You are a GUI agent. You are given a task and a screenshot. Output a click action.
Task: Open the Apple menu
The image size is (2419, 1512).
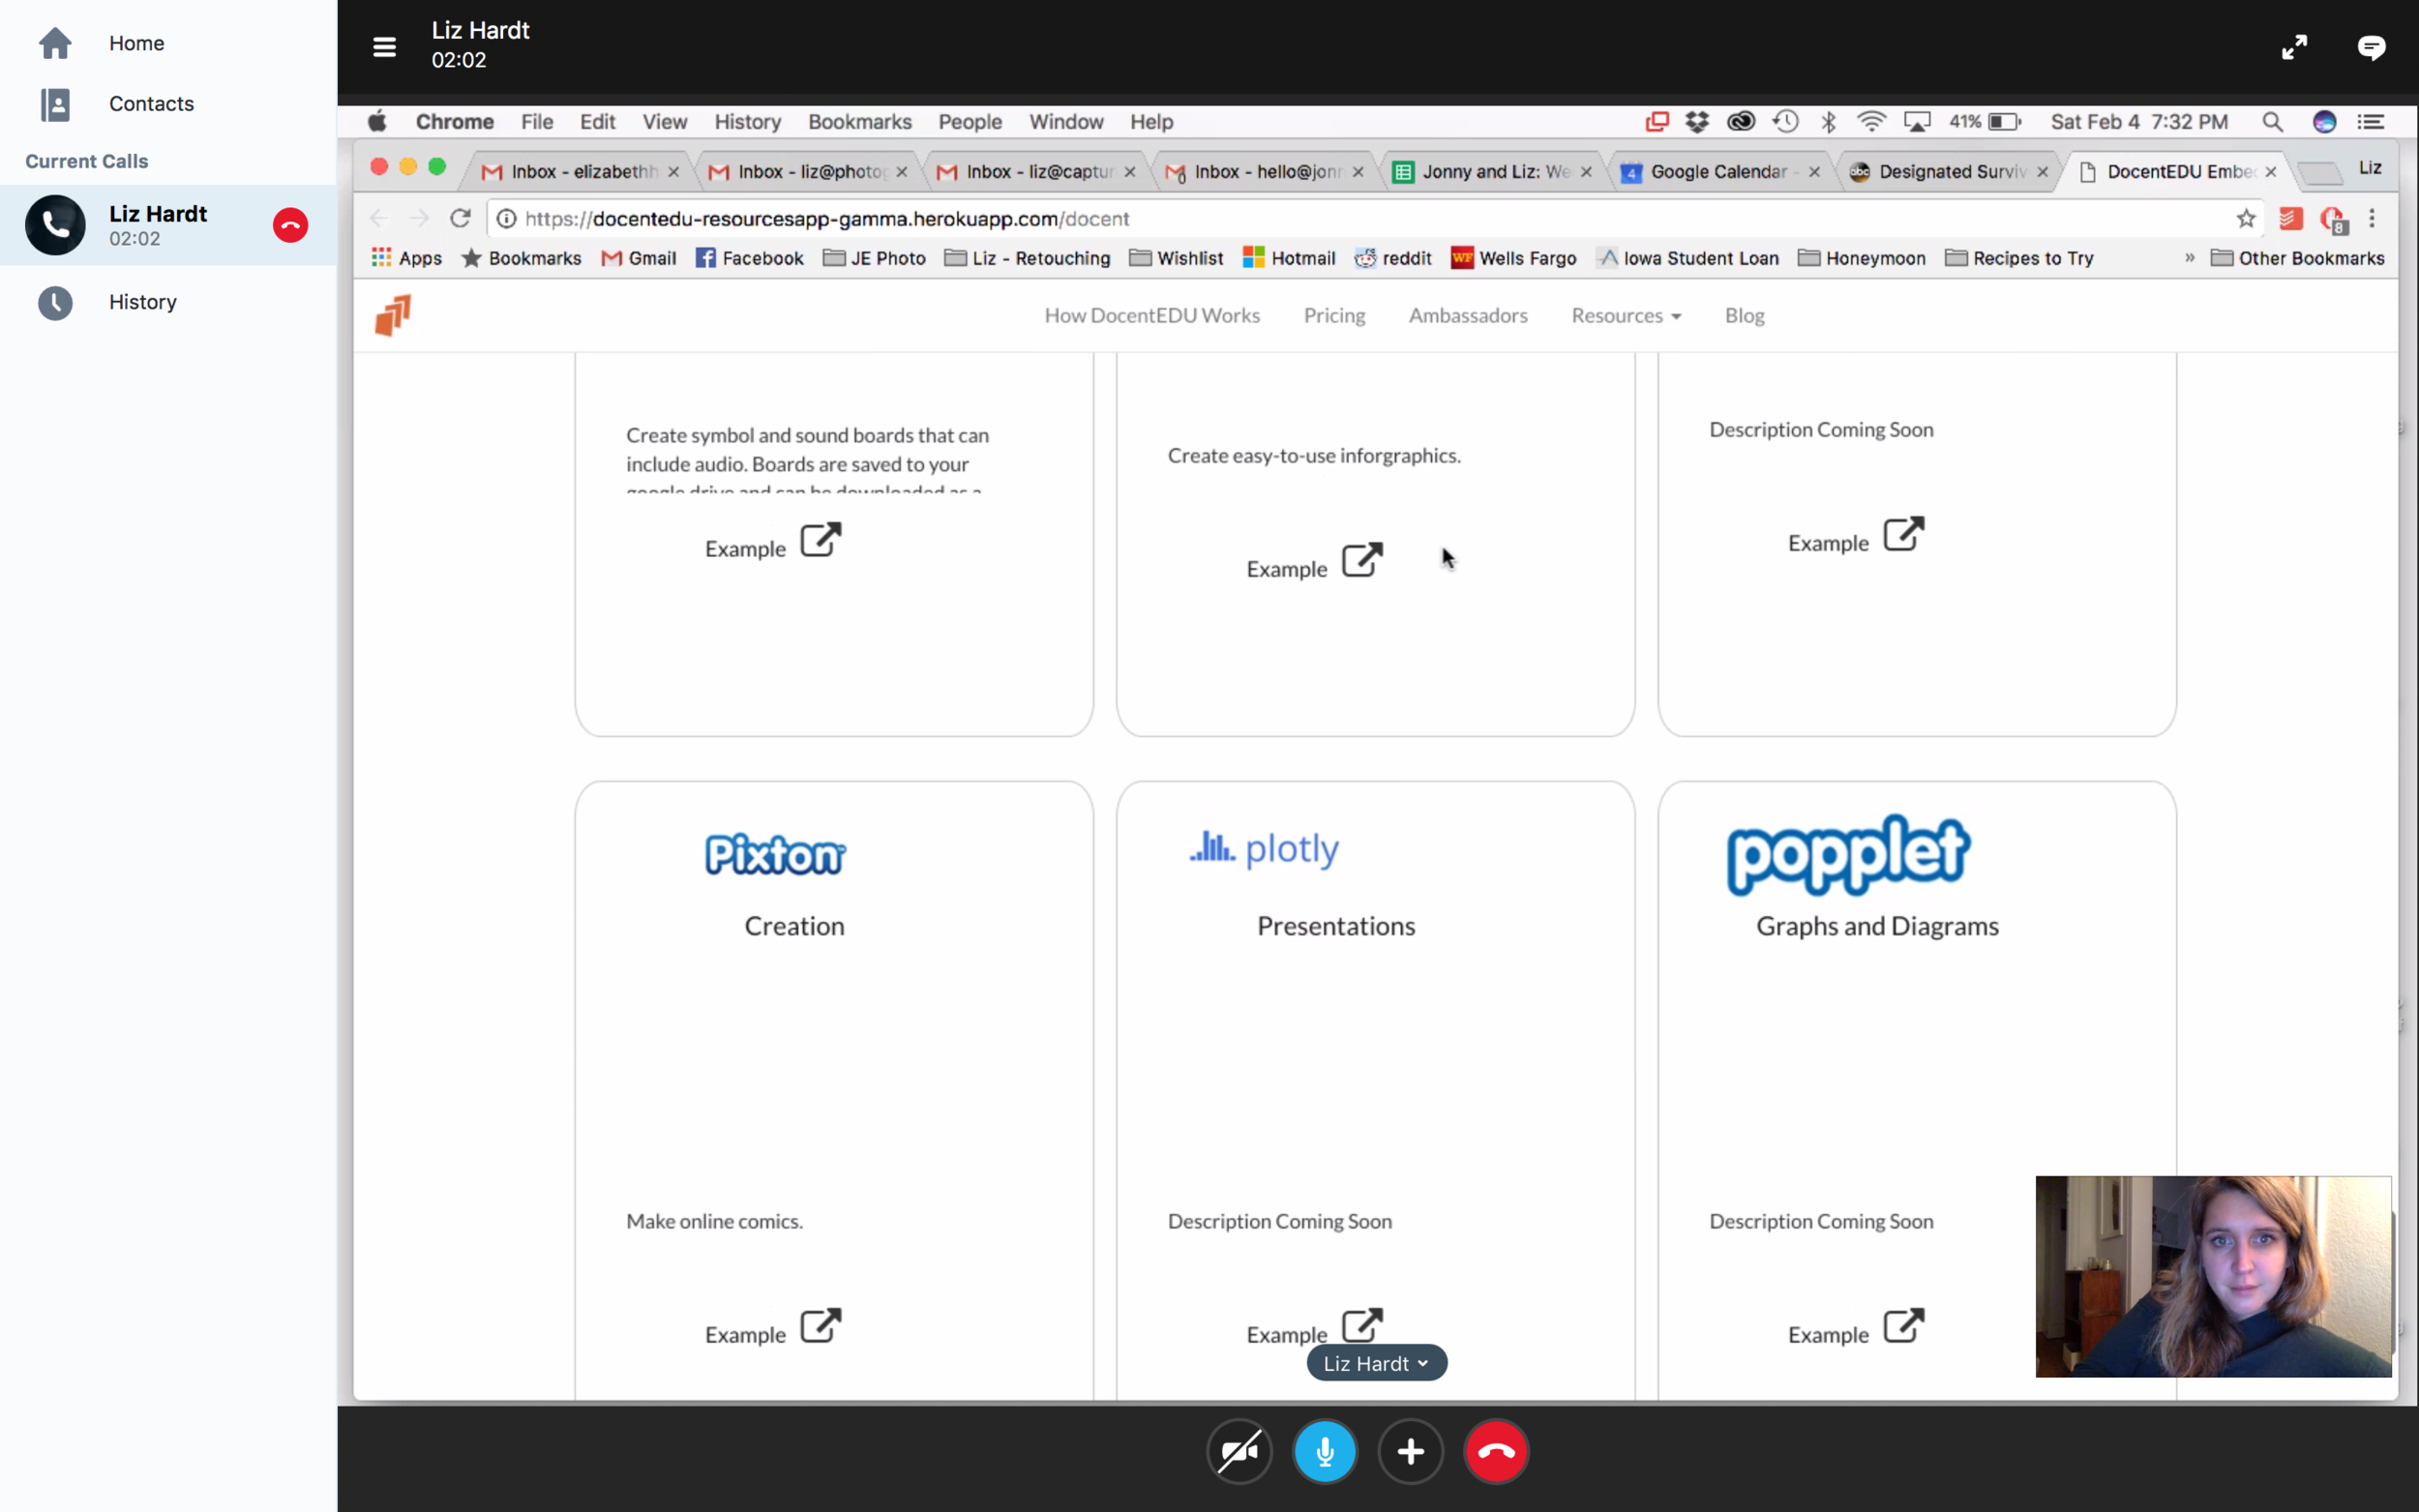[x=377, y=122]
